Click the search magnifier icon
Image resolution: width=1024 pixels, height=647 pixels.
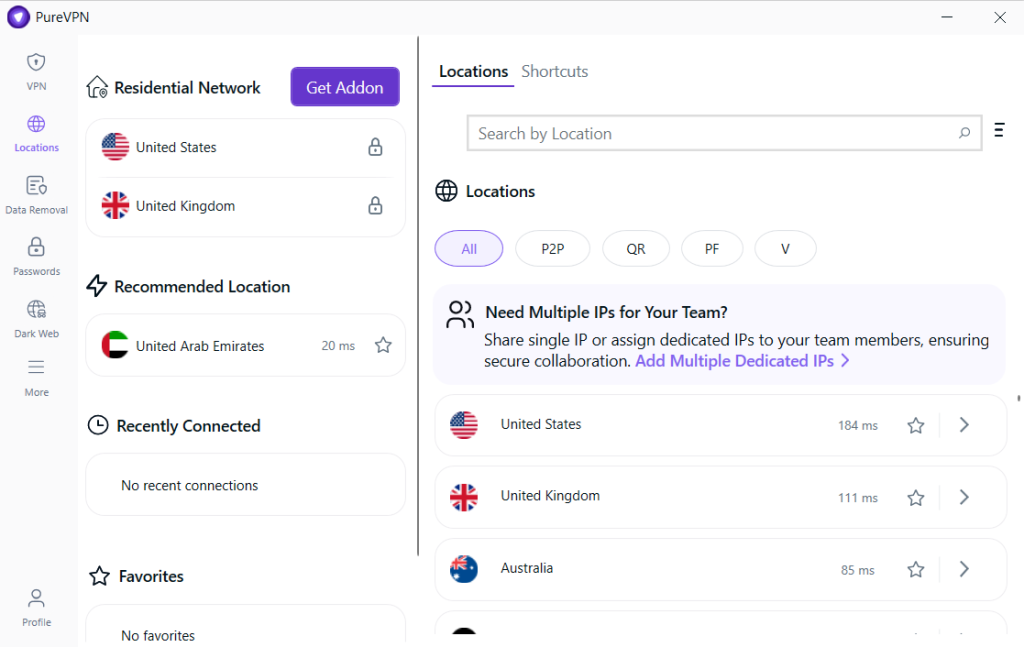(x=964, y=133)
